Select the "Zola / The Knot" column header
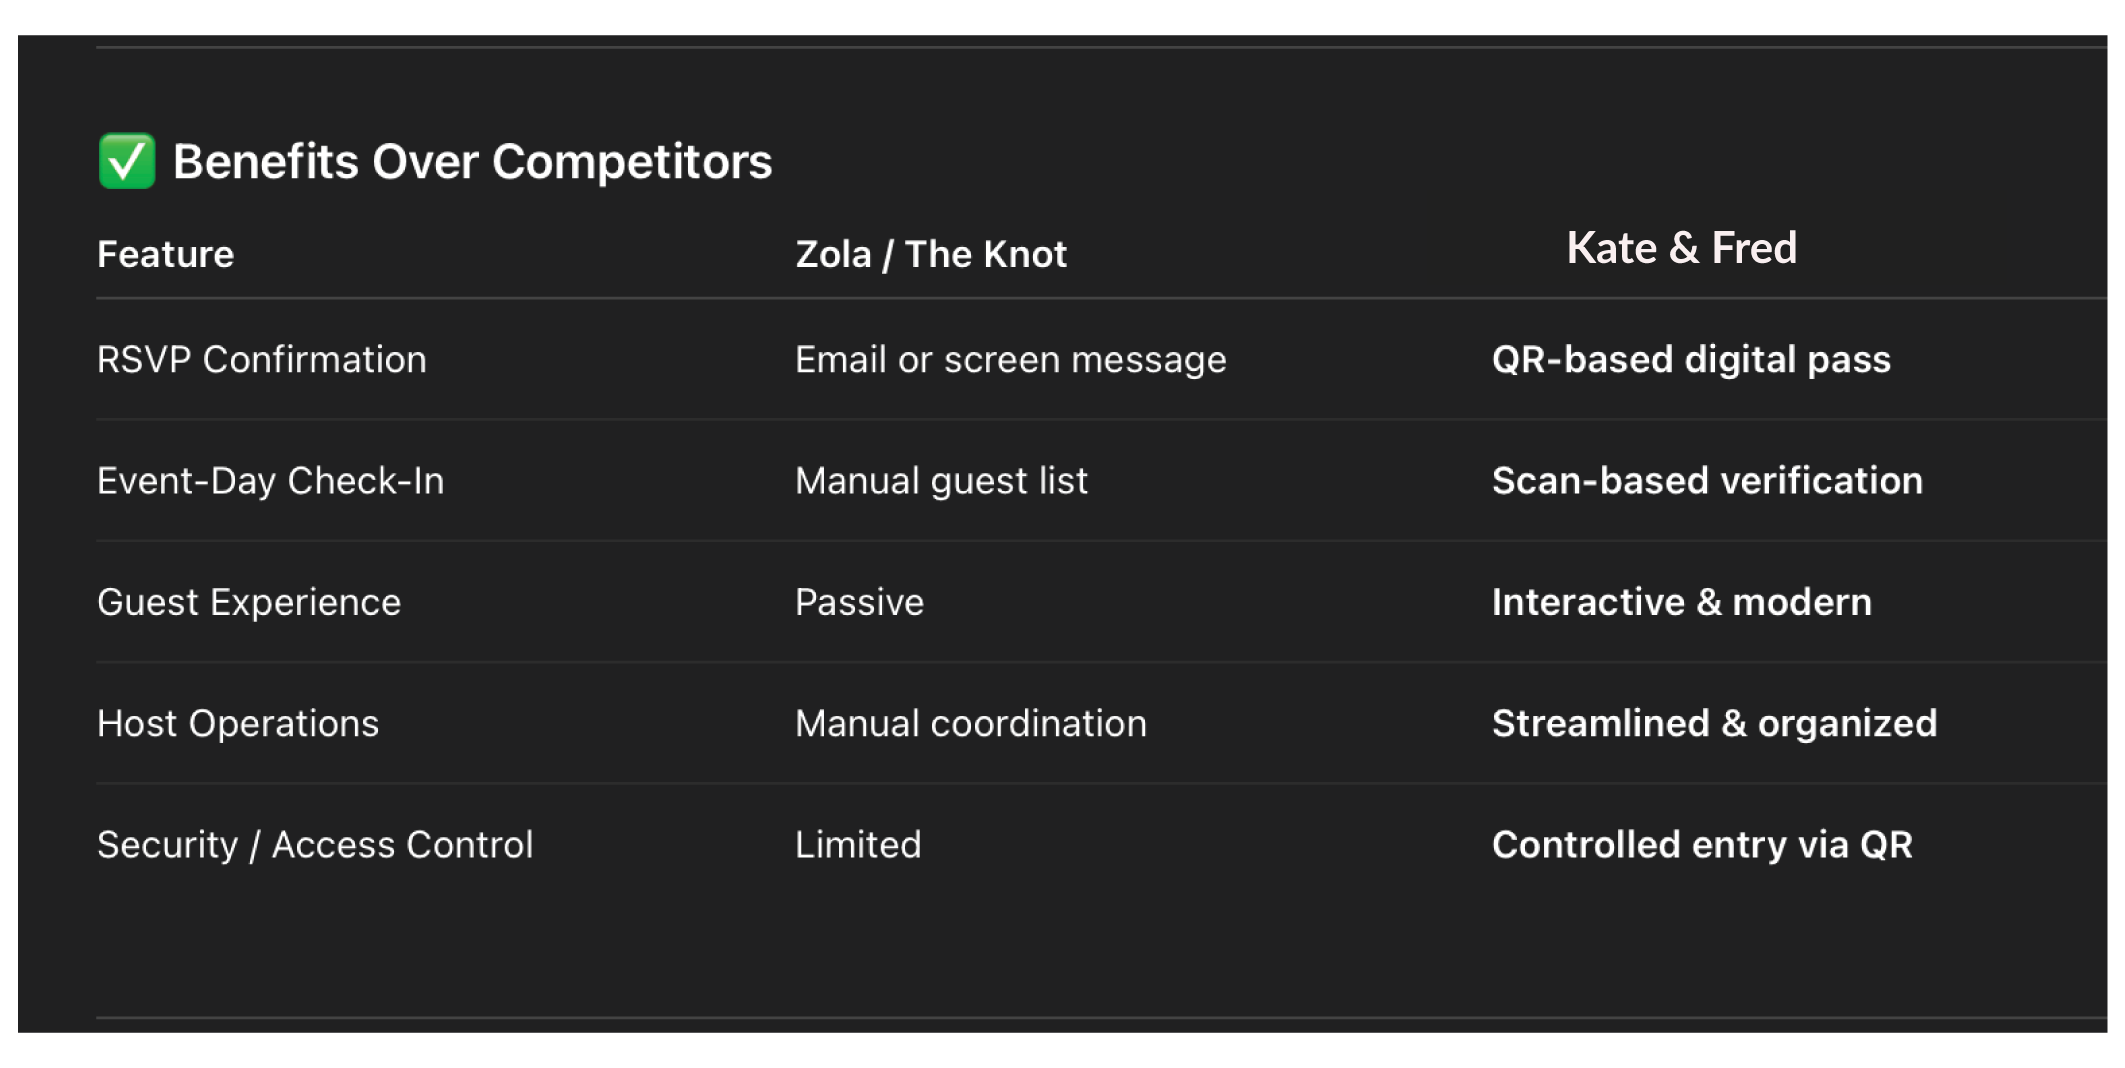The height and width of the screenshot is (1068, 2125). [931, 255]
